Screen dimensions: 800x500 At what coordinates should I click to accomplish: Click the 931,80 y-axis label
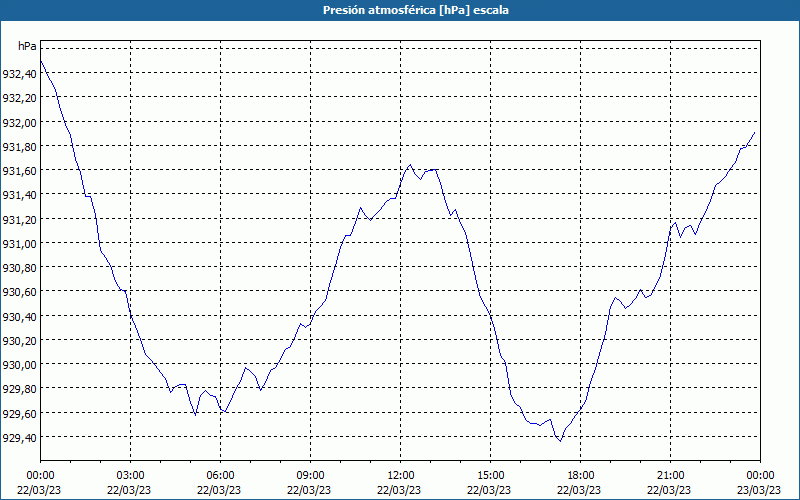pyautogui.click(x=19, y=147)
